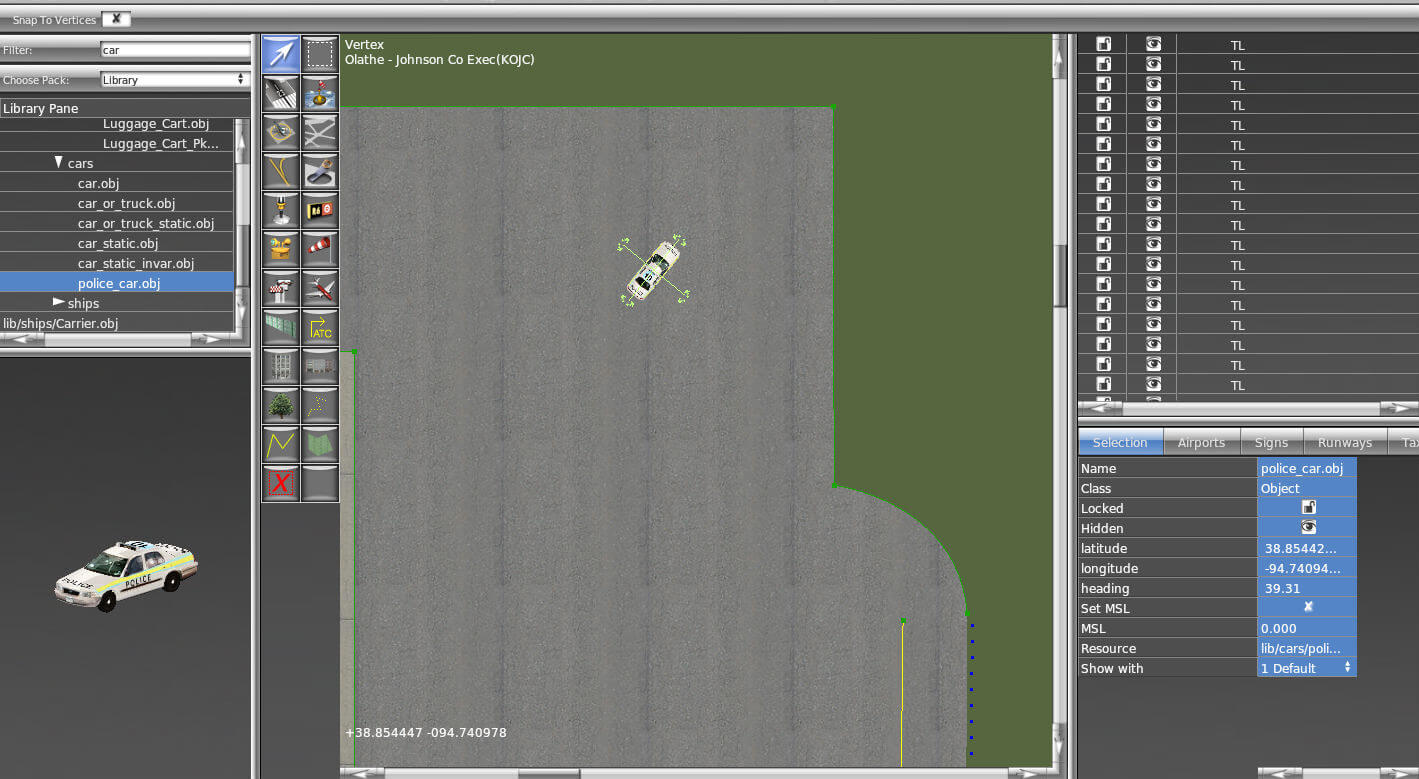
Task: Click the Resource value lib/cars/poli...
Action: (x=1306, y=648)
